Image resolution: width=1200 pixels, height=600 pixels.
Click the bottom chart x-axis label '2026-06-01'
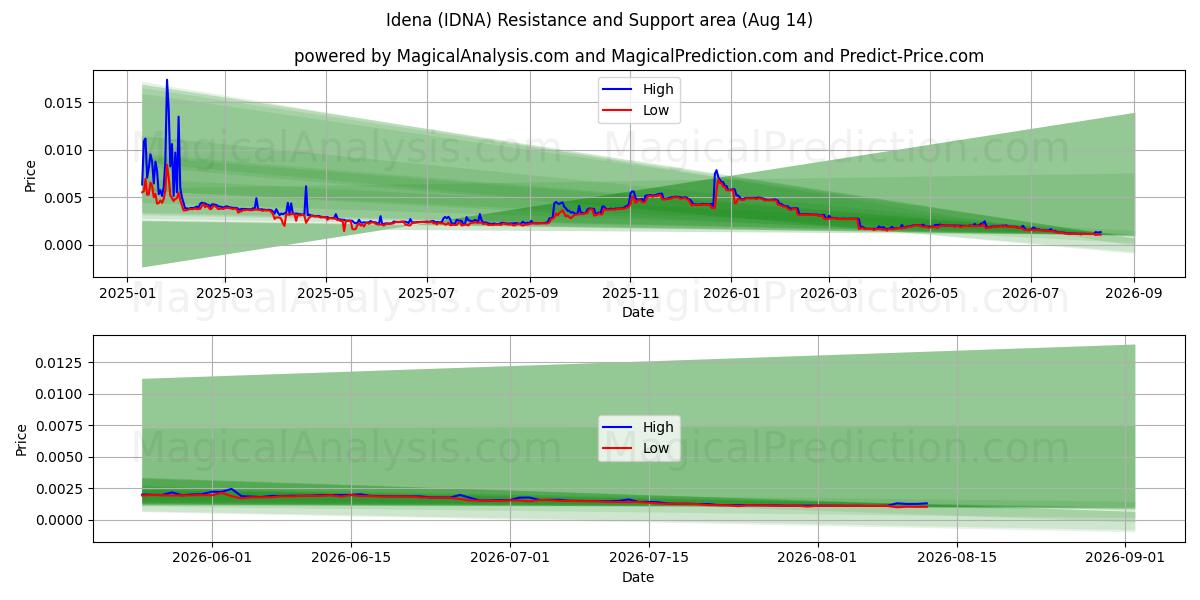pos(212,559)
